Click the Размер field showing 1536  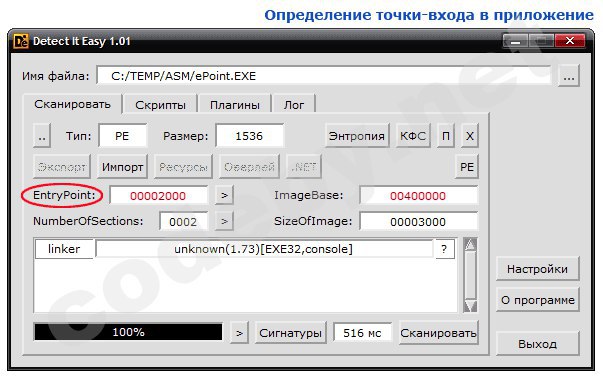tap(249, 136)
